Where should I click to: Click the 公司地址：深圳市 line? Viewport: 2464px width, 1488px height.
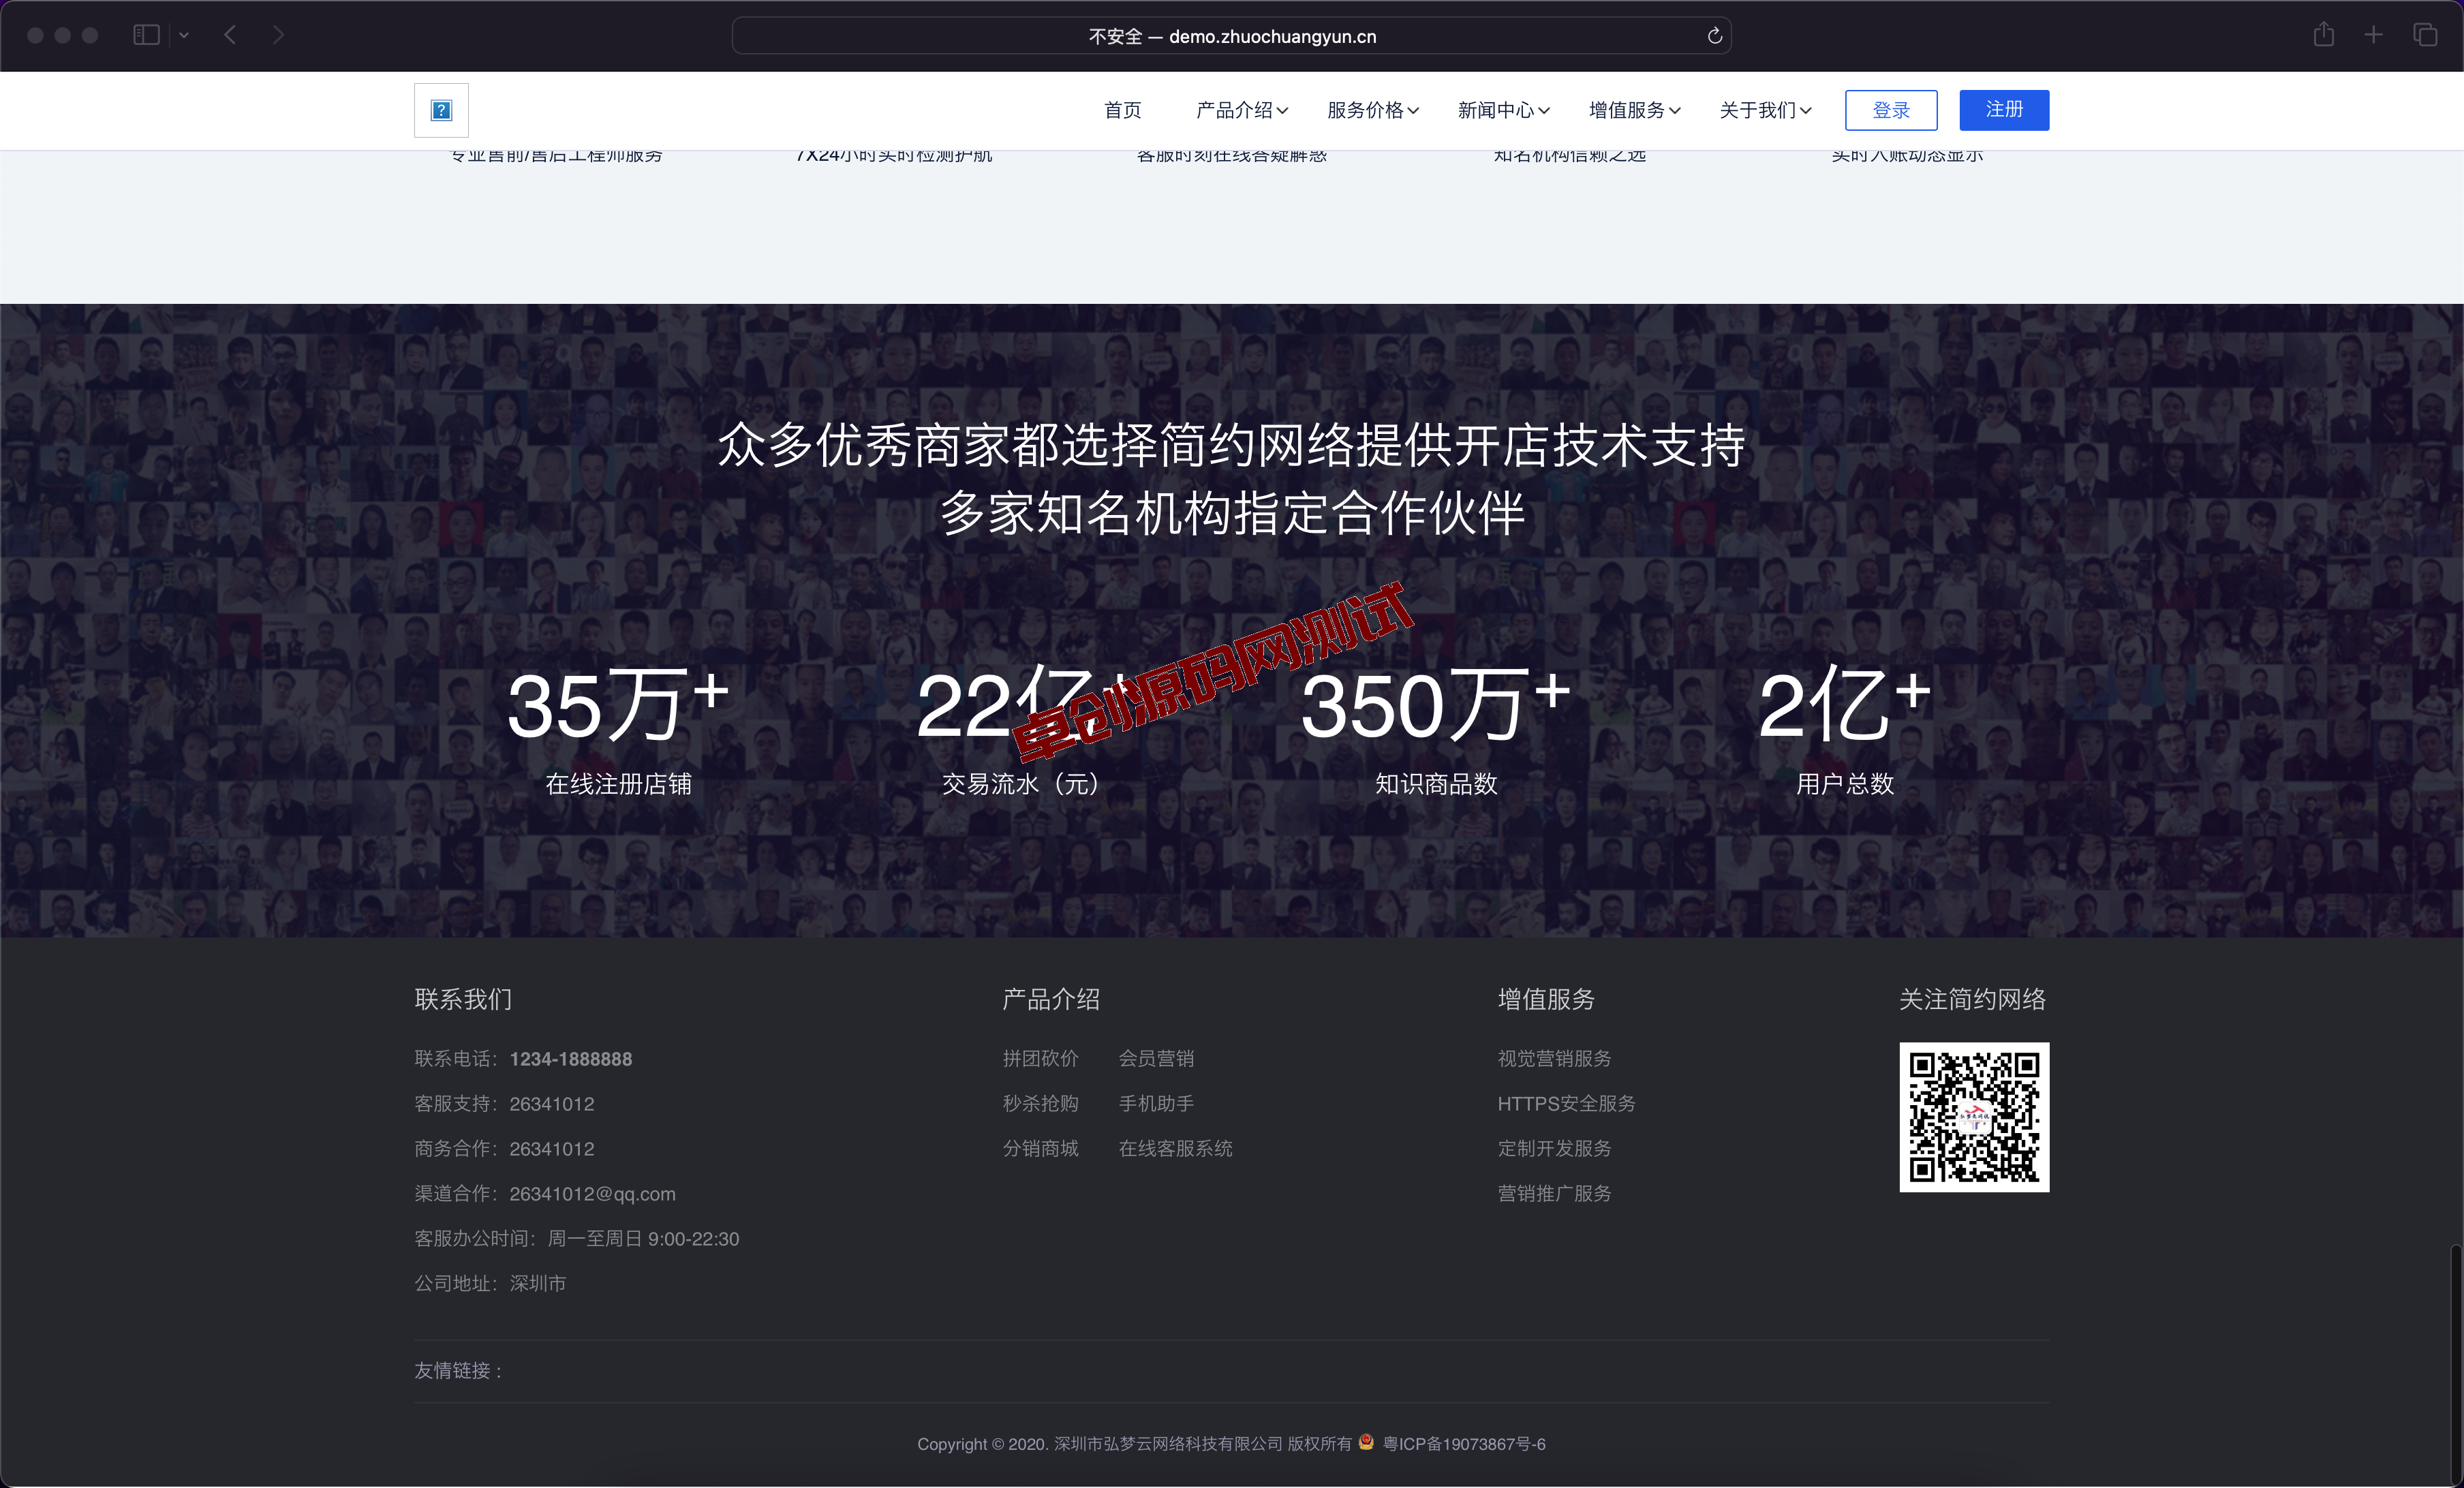pyautogui.click(x=490, y=1283)
